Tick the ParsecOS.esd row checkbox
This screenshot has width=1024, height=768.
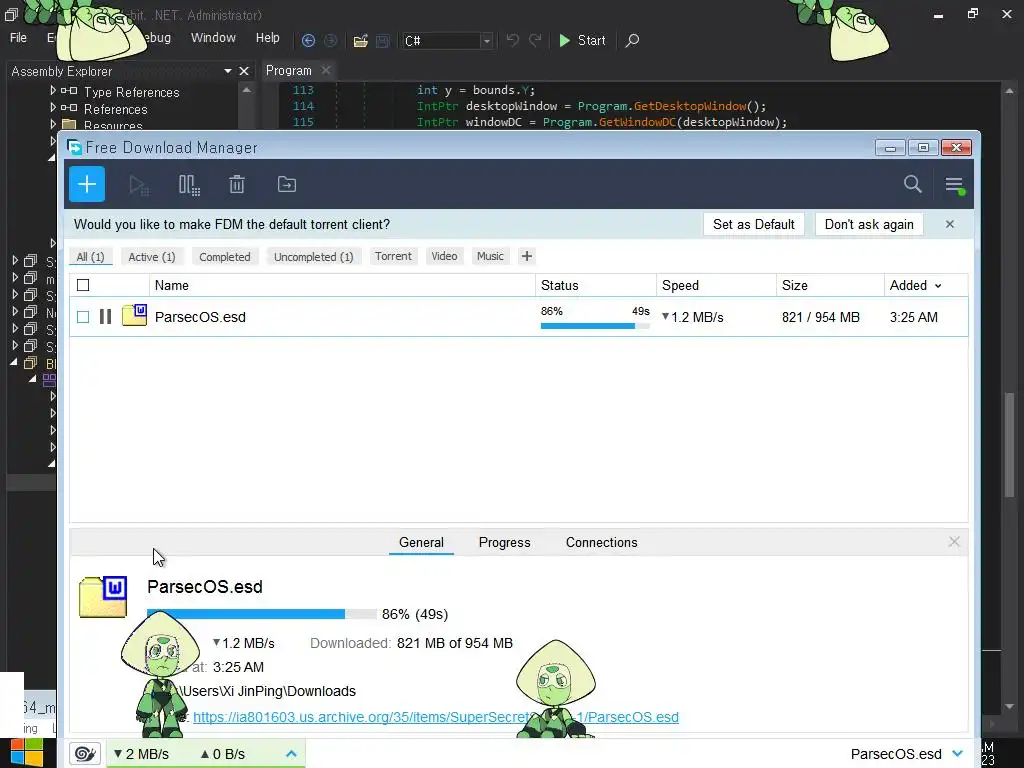[x=83, y=317]
